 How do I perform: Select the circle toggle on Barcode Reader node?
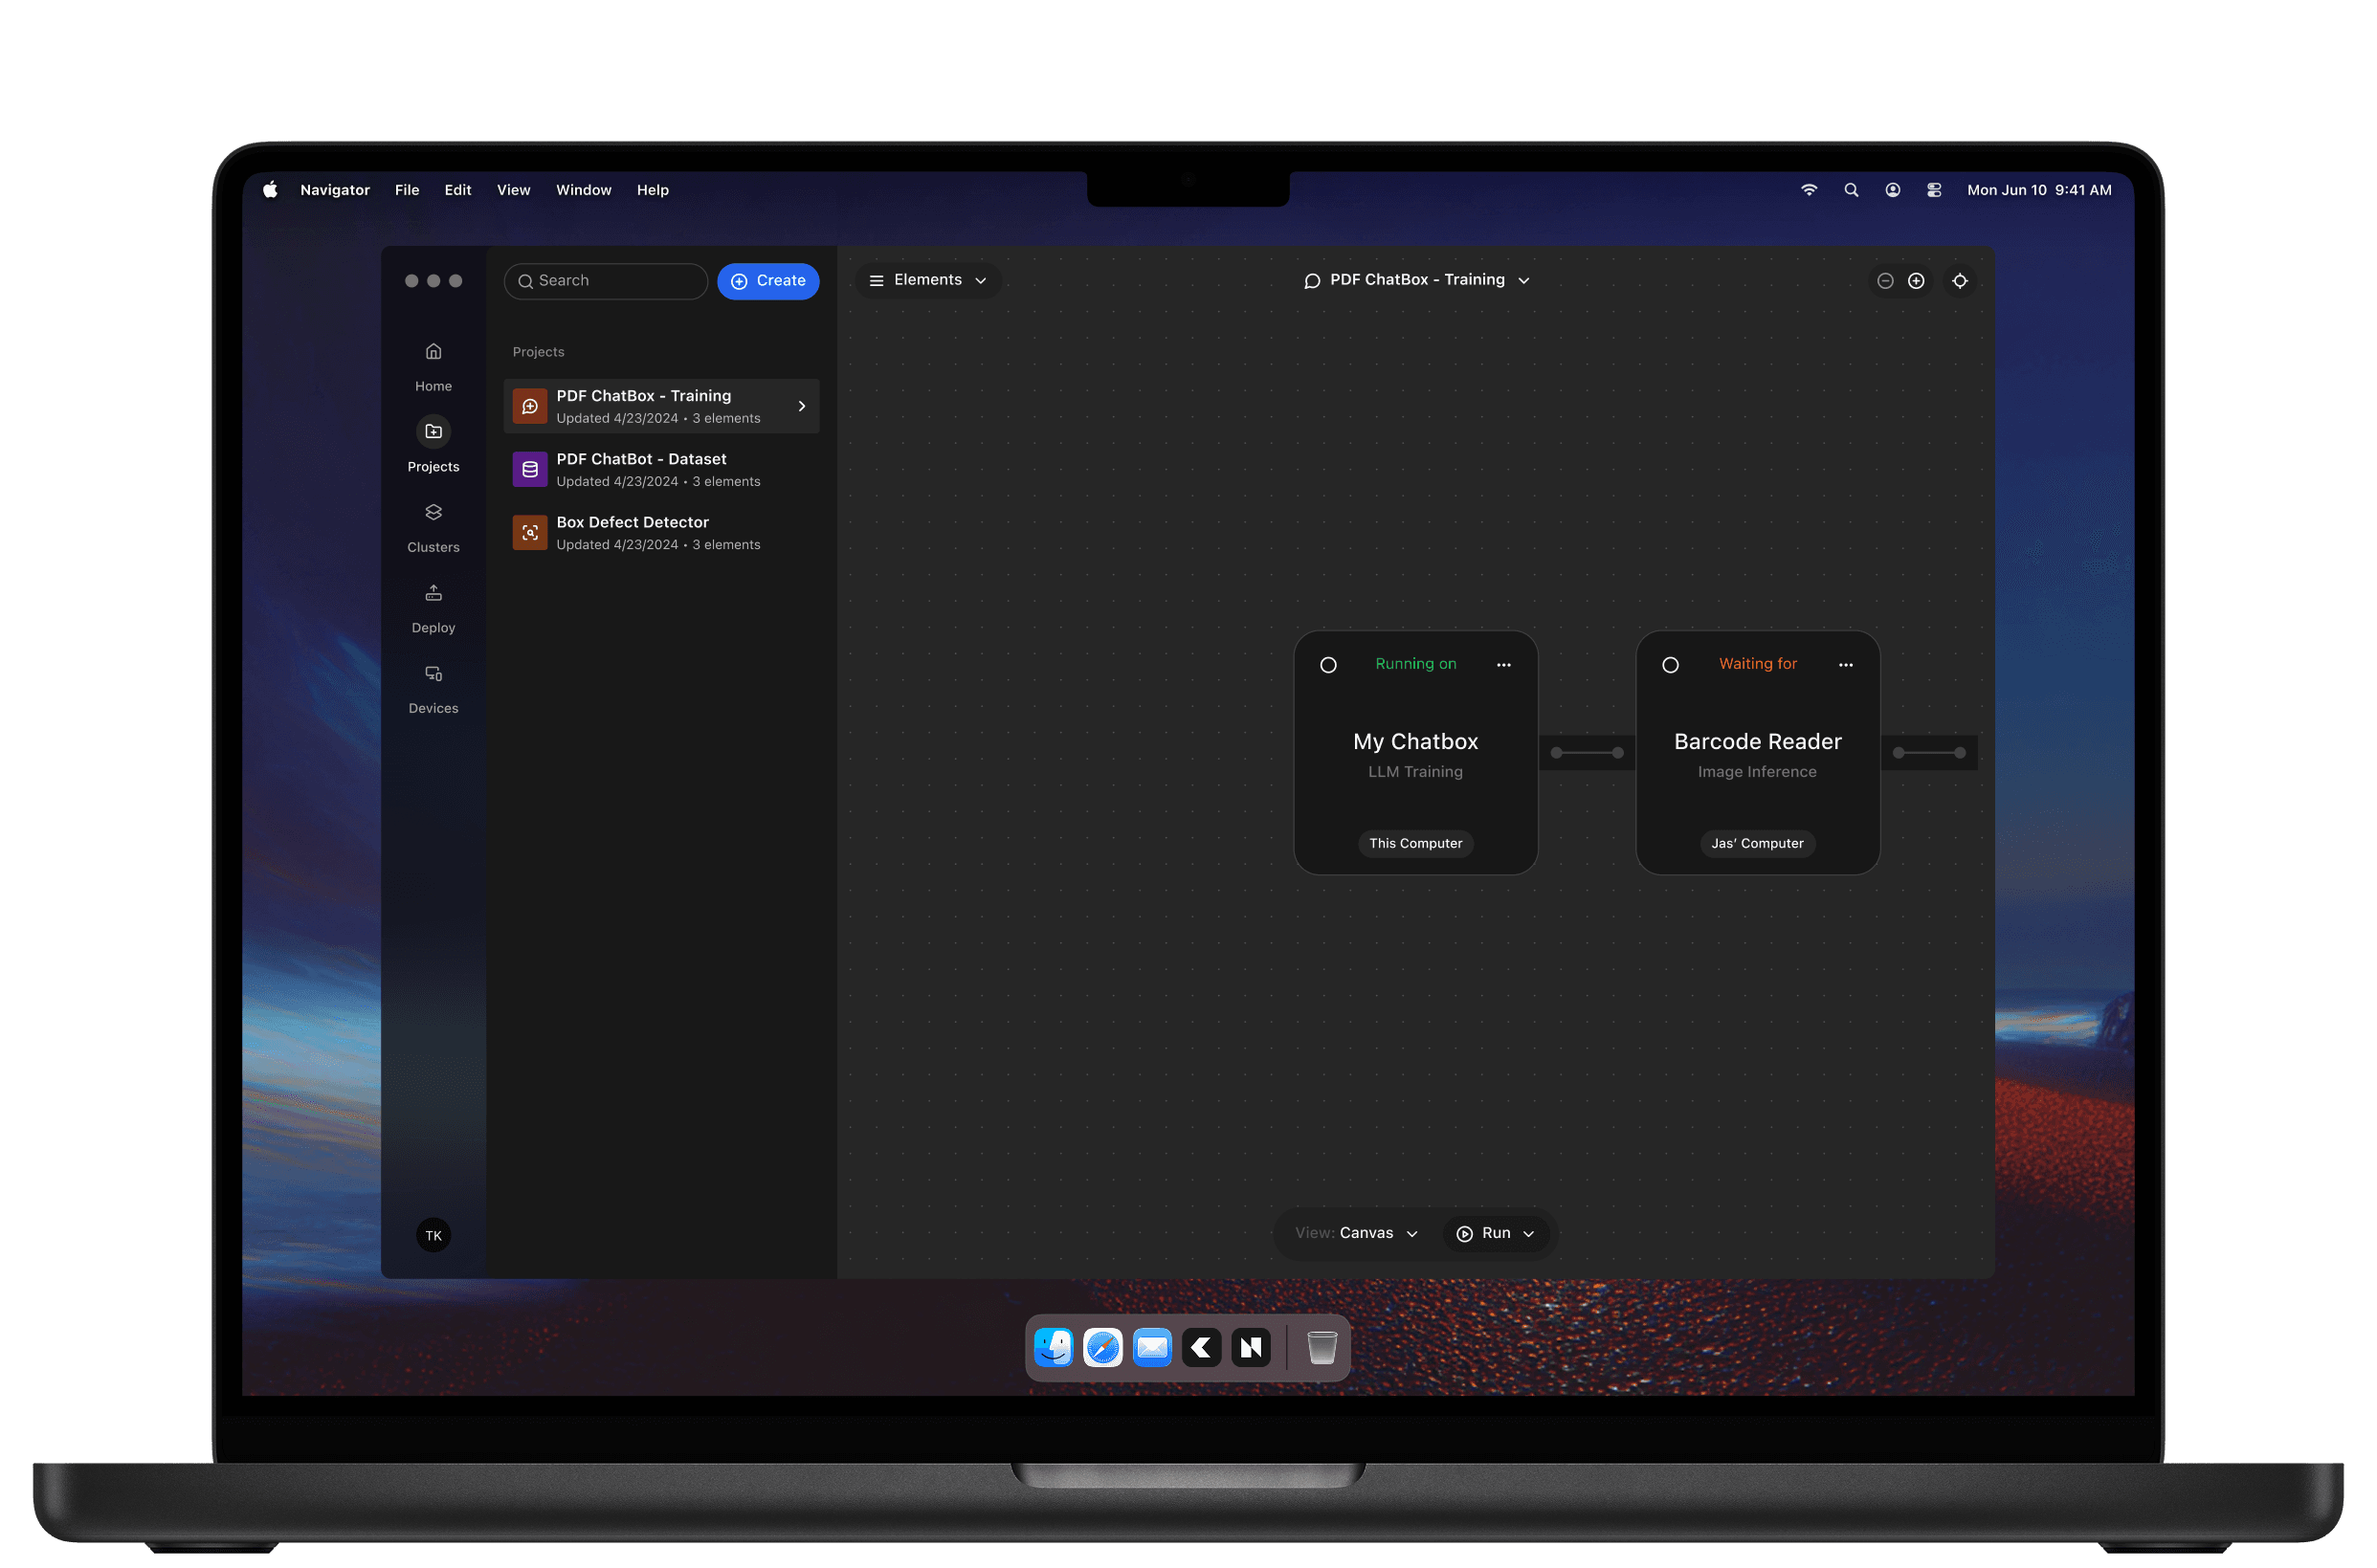coord(1671,664)
